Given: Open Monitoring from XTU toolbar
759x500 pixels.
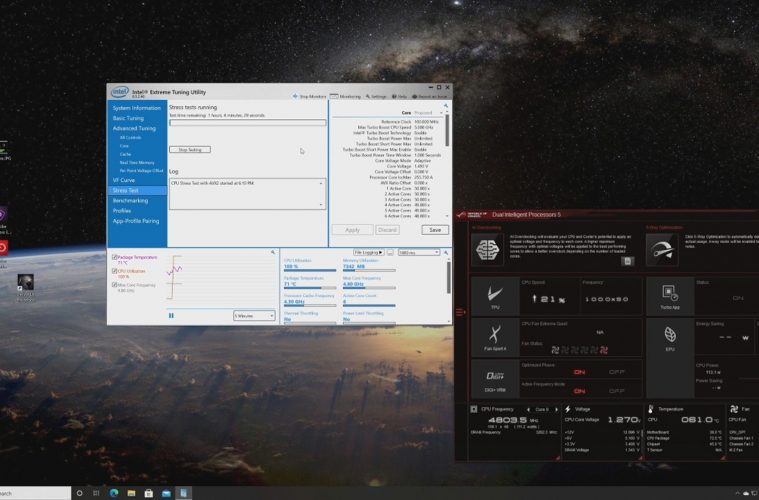Looking at the screenshot, I should 346,96.
